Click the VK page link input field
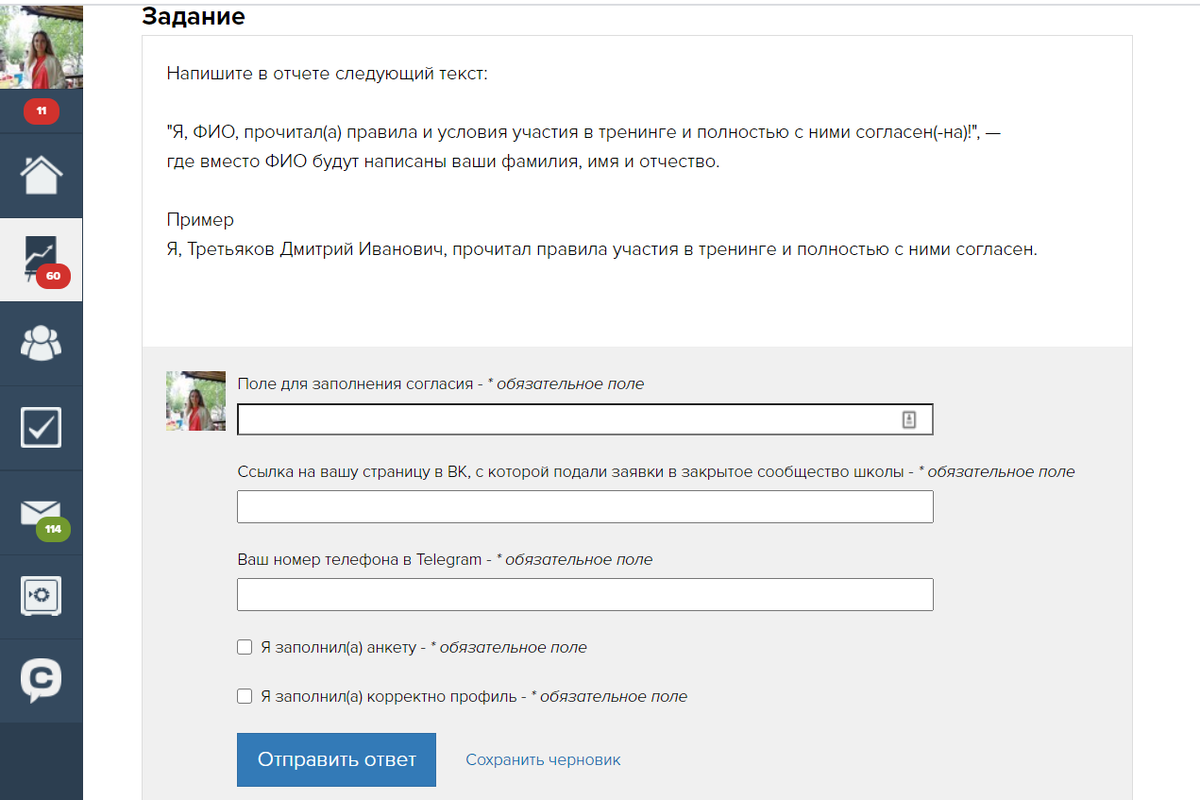The height and width of the screenshot is (800, 1200). click(x=585, y=507)
